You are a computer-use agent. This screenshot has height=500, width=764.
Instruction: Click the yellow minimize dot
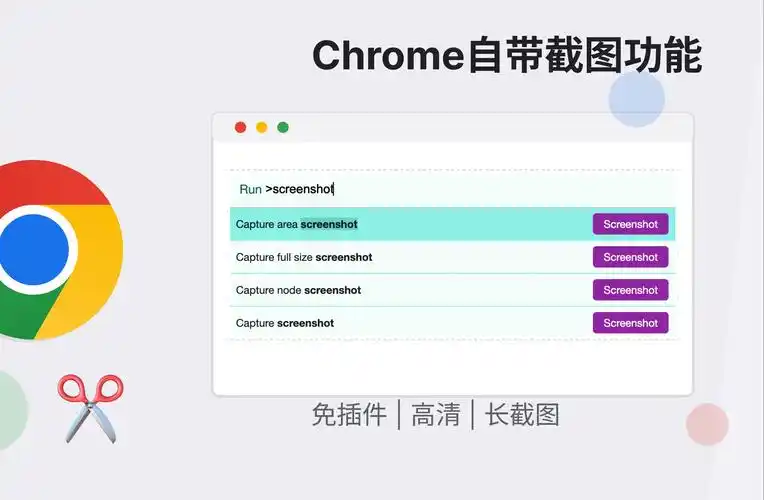tap(262, 127)
